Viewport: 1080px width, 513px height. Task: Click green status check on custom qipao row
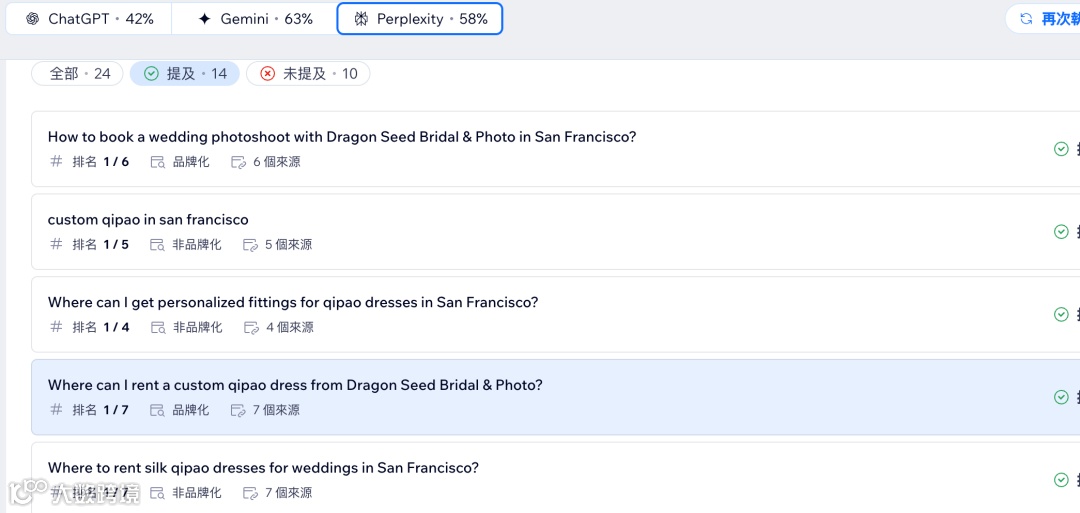coord(1062,232)
